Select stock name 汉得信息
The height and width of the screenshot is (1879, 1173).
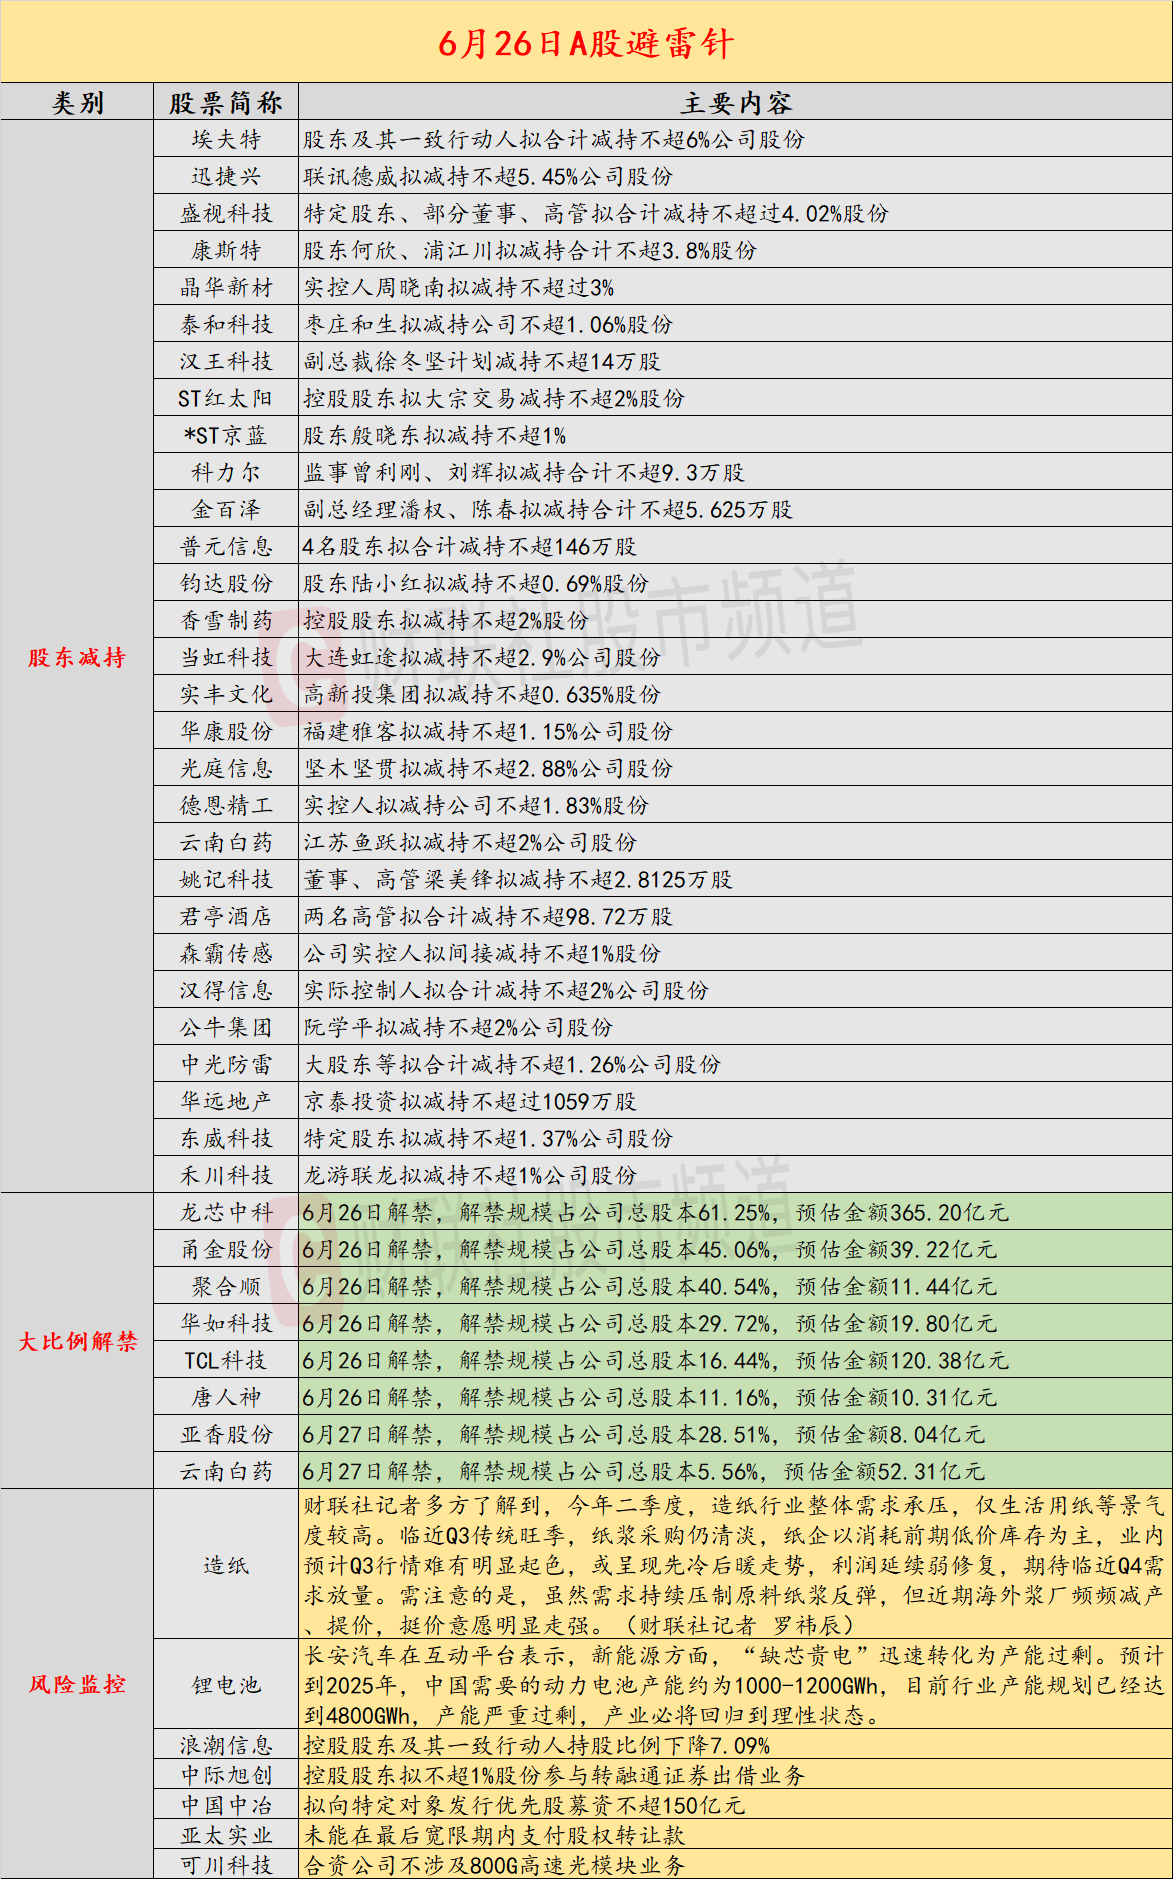(x=226, y=990)
